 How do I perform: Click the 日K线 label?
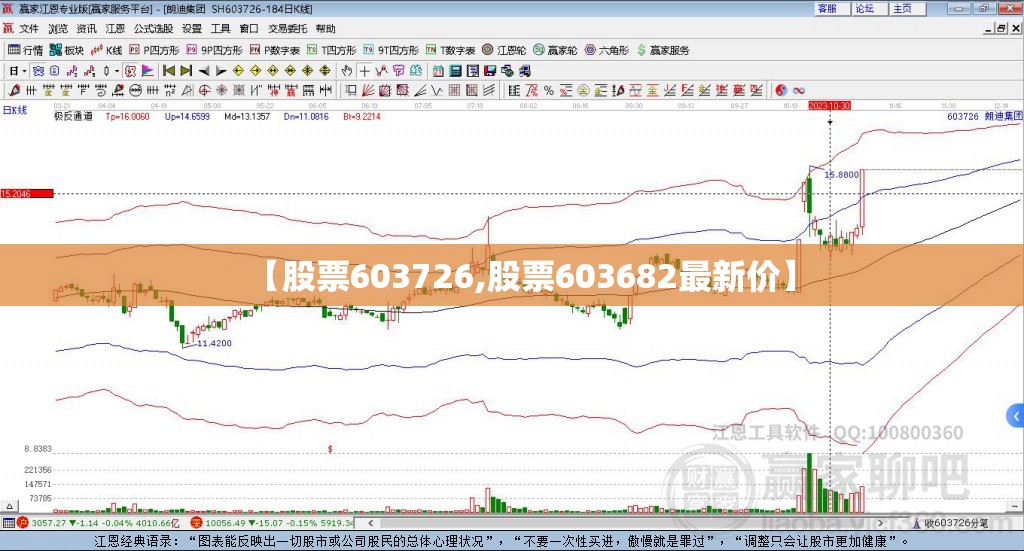[15, 110]
